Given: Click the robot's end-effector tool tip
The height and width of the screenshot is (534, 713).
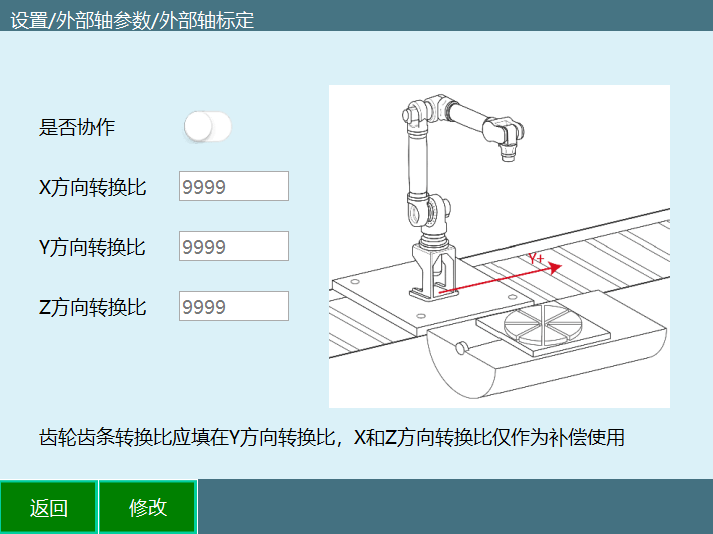Looking at the screenshot, I should pos(508,153).
